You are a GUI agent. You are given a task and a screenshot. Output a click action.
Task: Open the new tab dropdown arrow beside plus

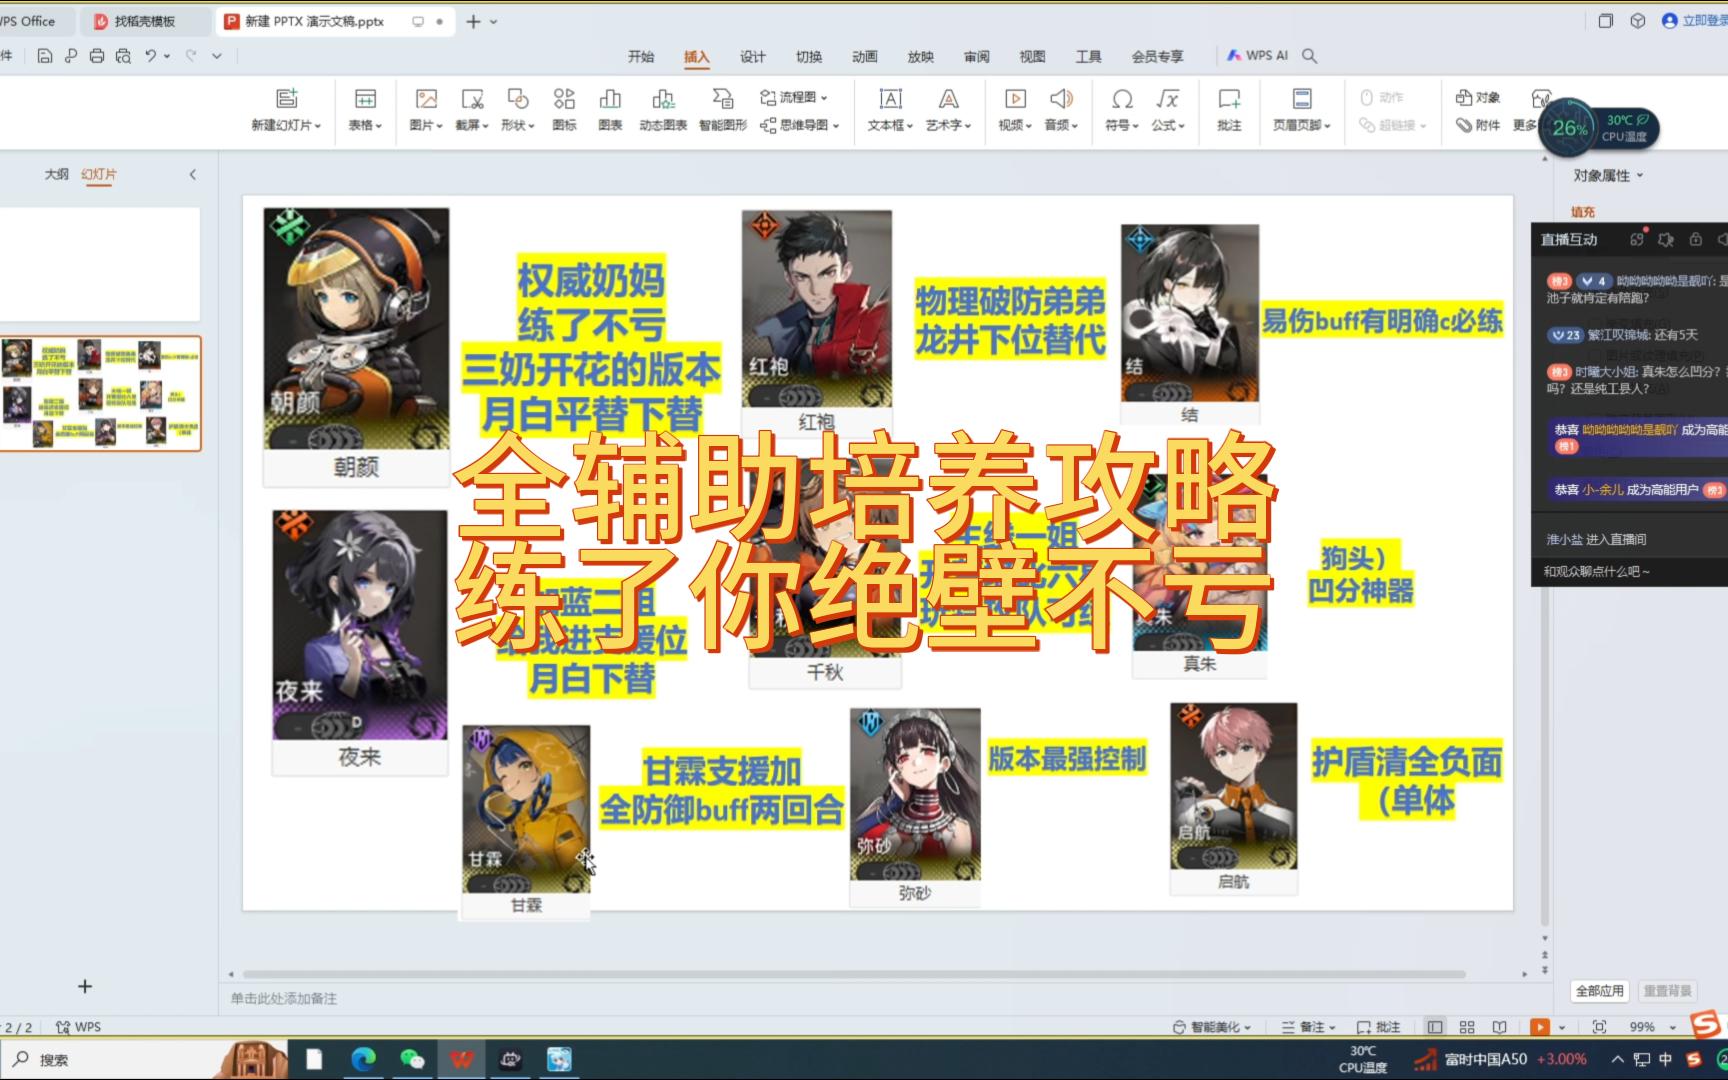[x=494, y=21]
